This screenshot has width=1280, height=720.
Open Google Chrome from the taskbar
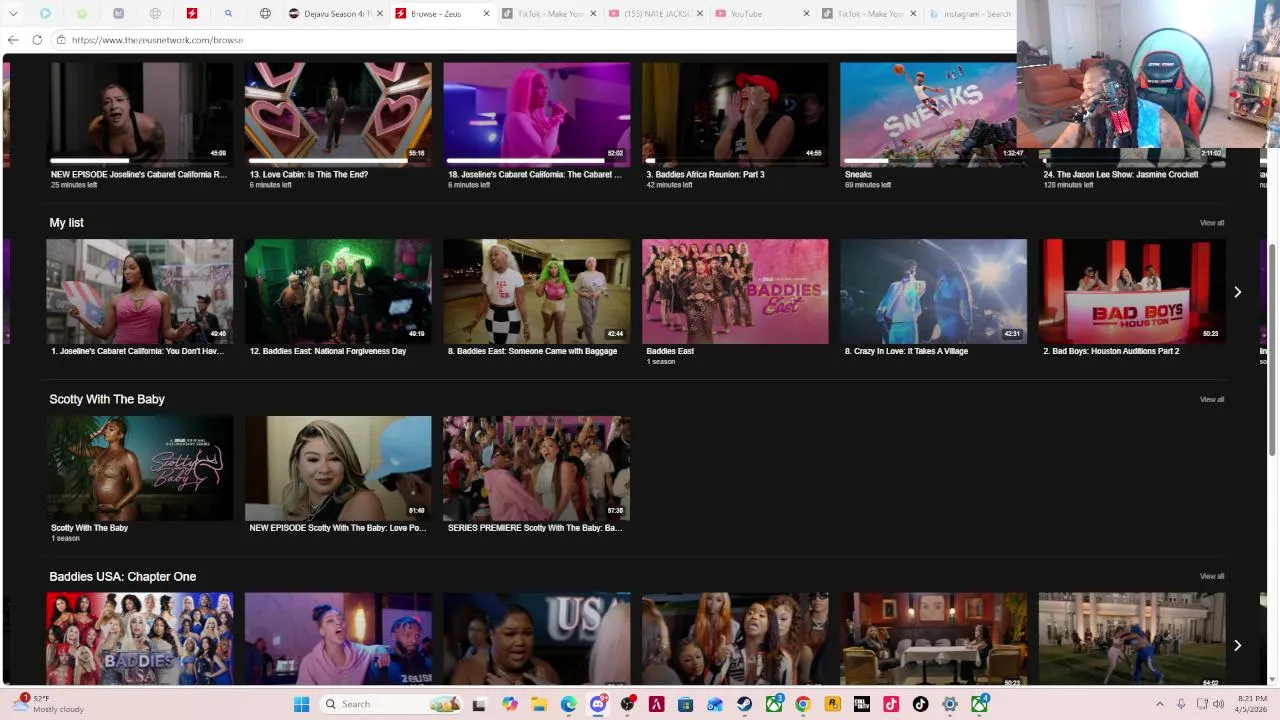click(802, 704)
